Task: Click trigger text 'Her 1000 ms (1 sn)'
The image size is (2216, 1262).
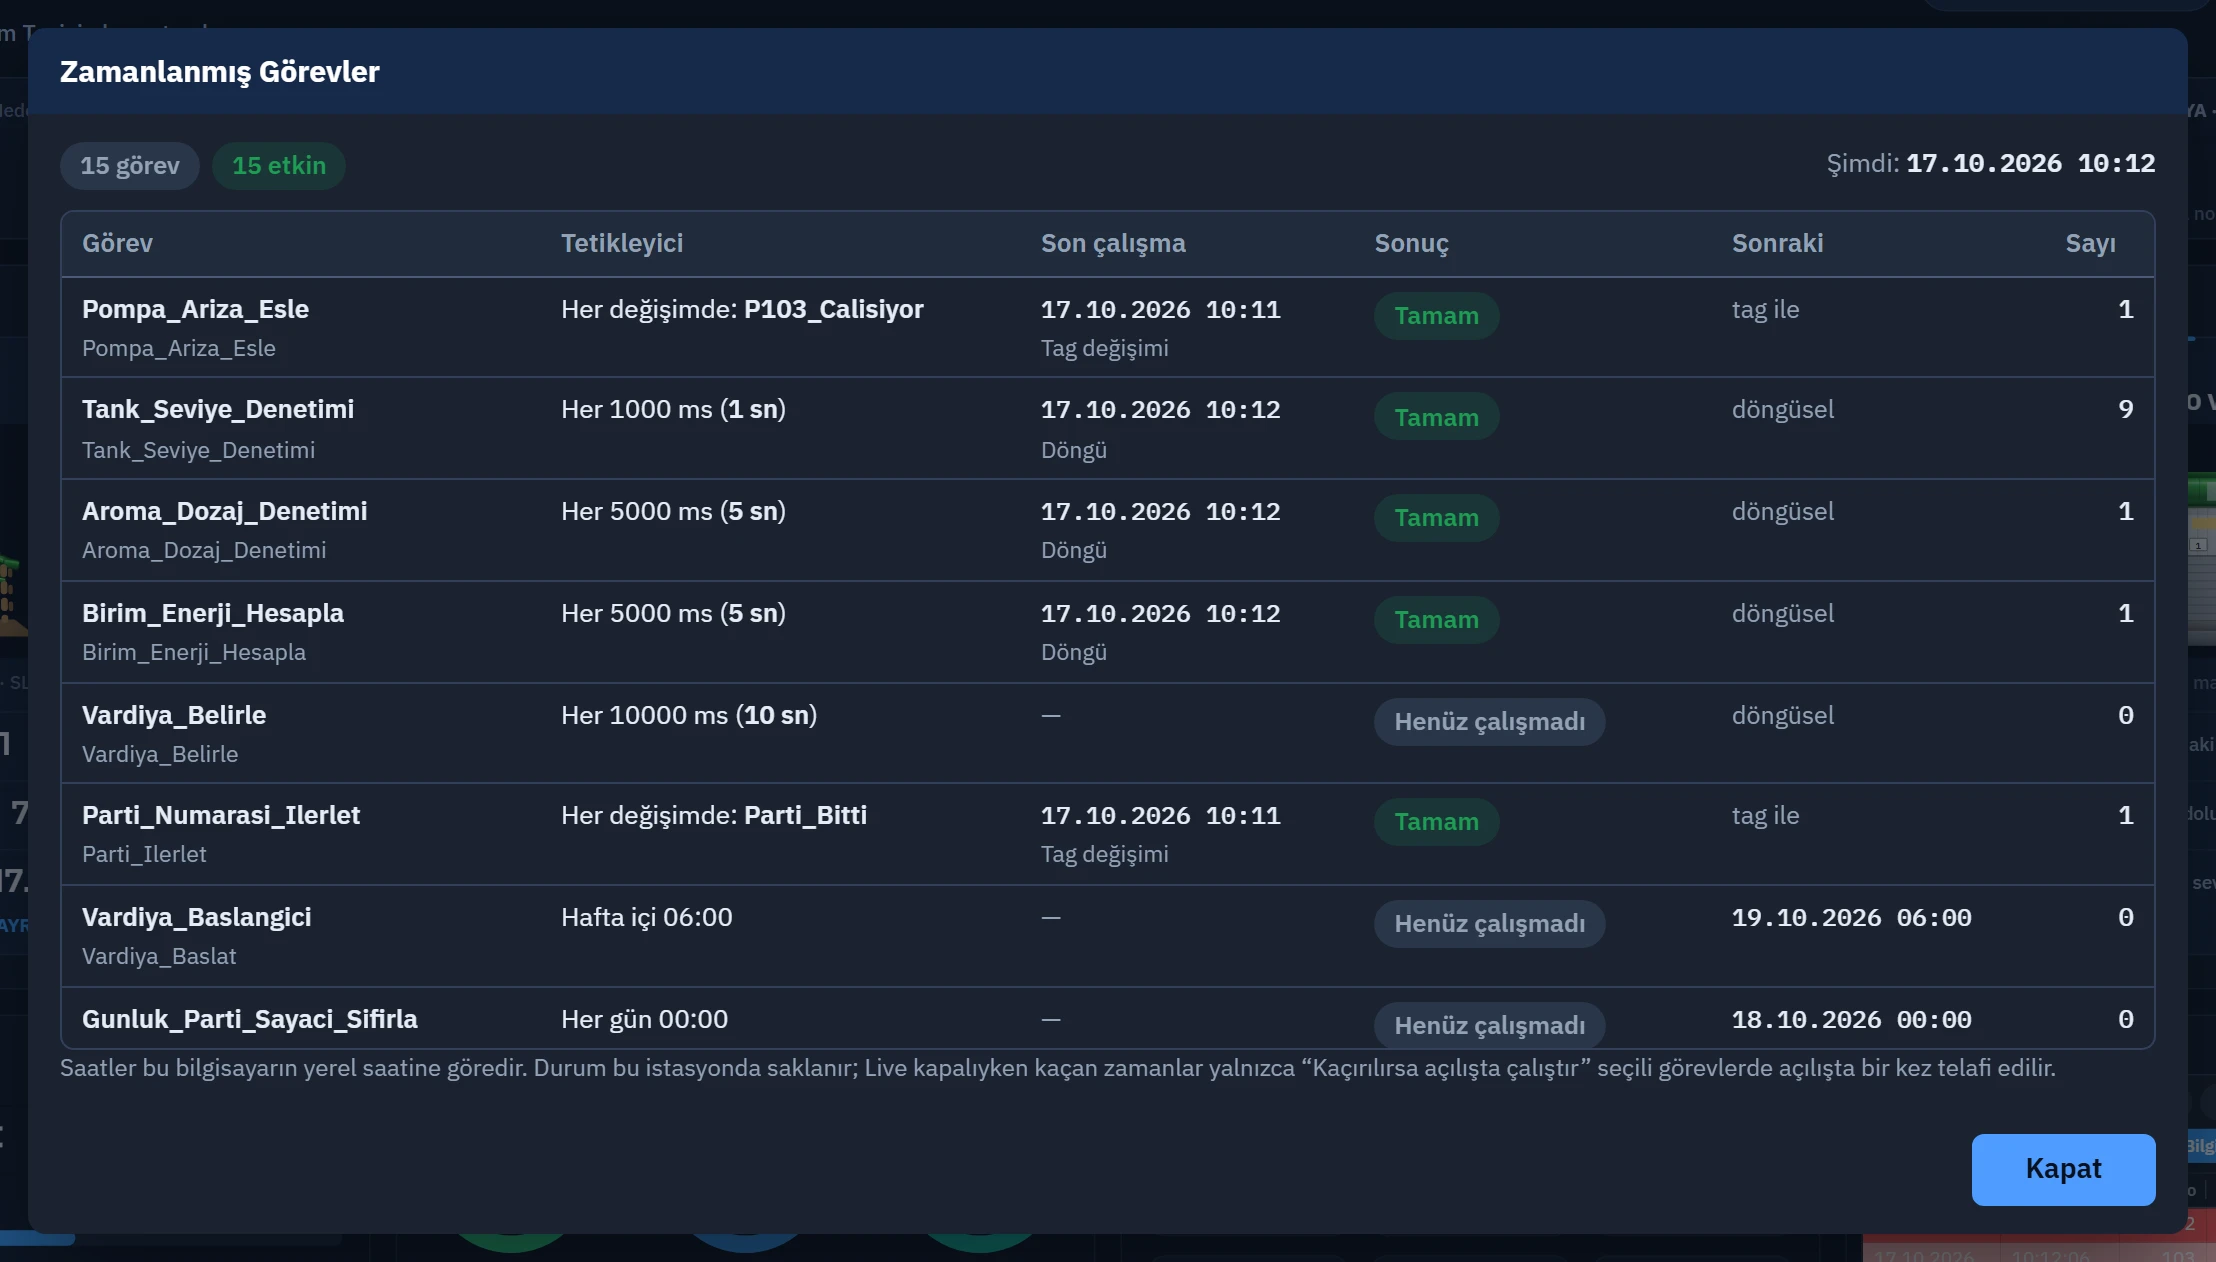Action: (673, 409)
